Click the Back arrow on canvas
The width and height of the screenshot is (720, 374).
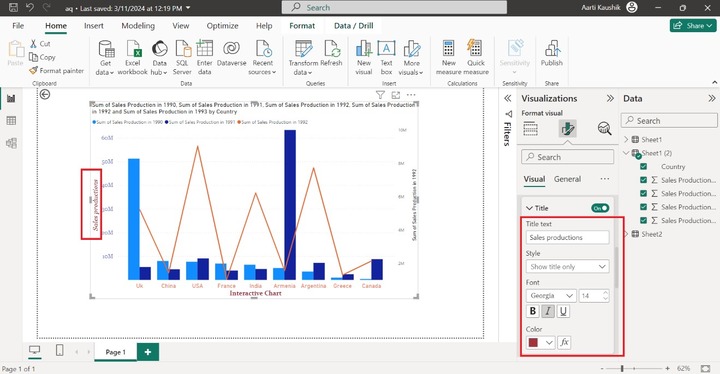click(x=45, y=94)
